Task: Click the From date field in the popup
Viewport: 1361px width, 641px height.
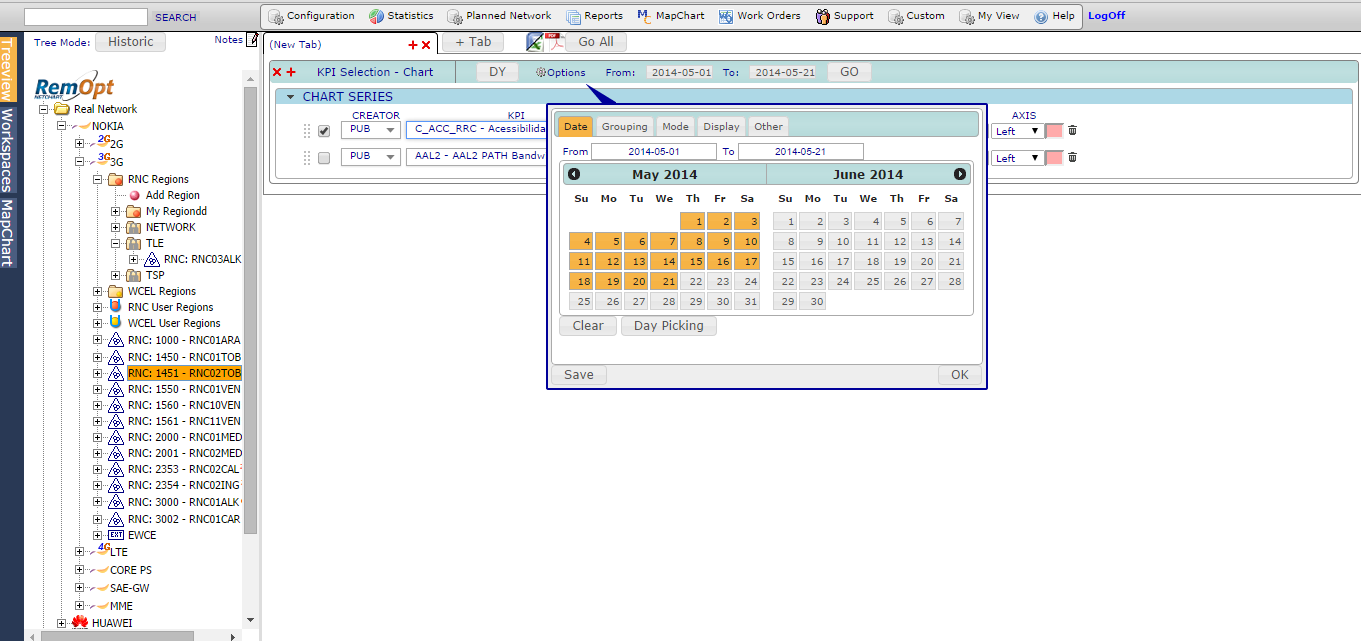Action: pyautogui.click(x=653, y=152)
